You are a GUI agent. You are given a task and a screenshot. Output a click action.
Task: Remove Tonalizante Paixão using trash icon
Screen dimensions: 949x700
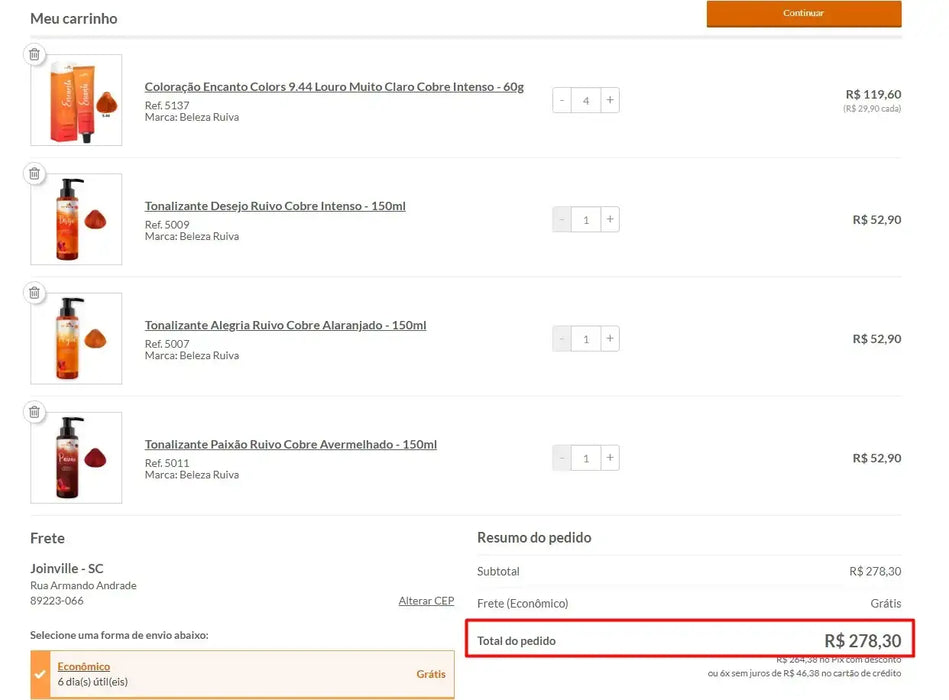pos(34,412)
